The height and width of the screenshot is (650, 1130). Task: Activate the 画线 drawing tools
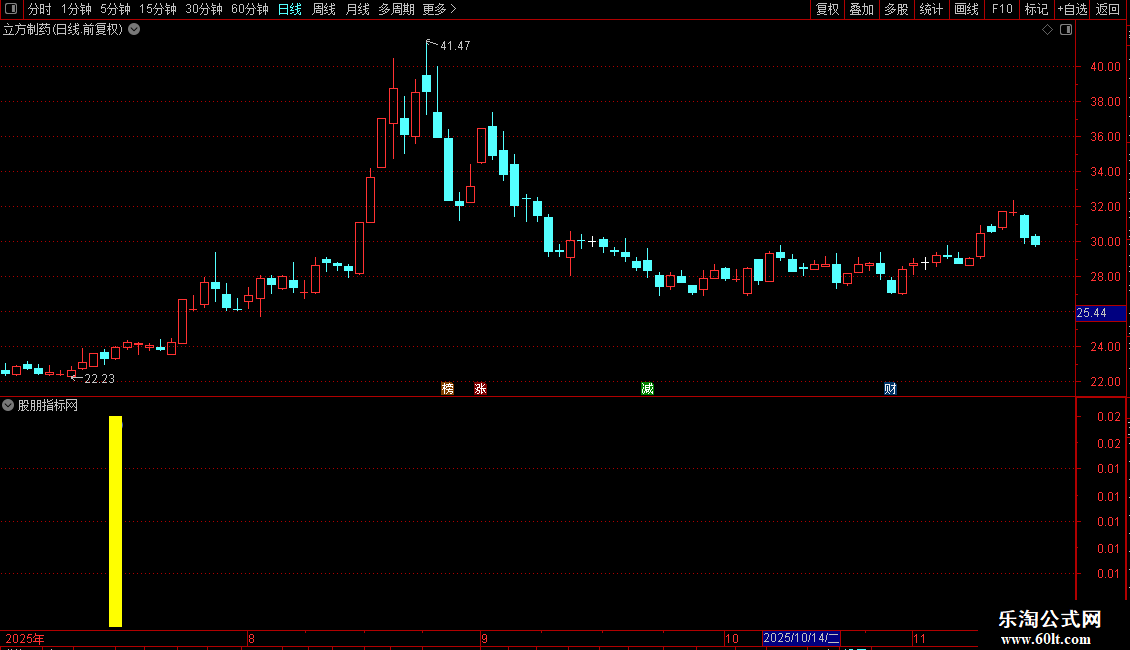(966, 9)
